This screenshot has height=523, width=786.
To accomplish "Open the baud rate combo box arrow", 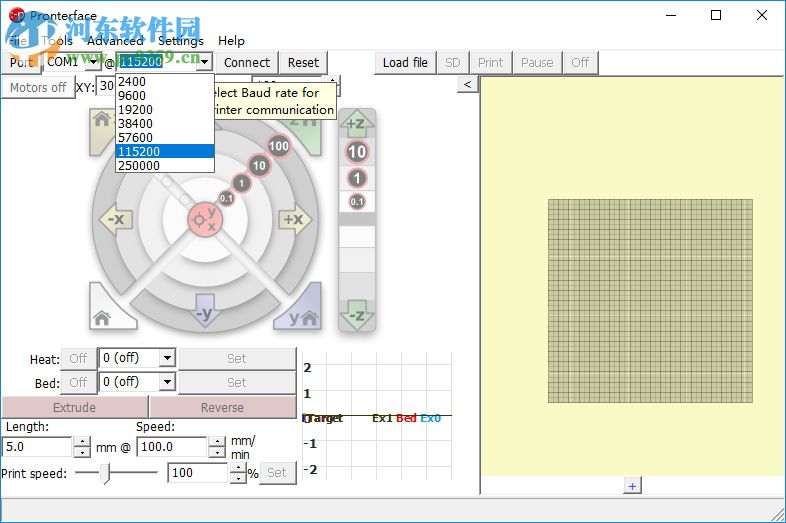I will [205, 62].
